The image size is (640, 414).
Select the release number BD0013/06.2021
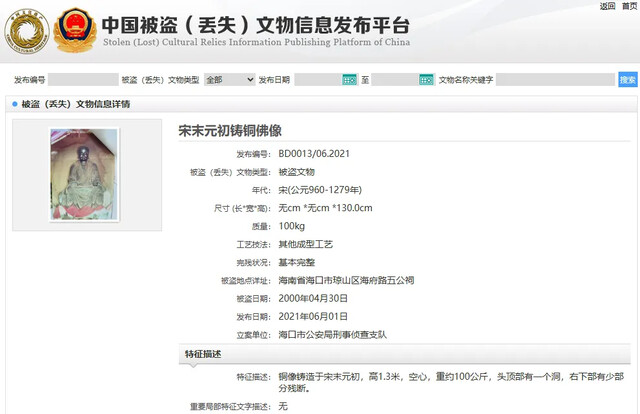pos(314,154)
